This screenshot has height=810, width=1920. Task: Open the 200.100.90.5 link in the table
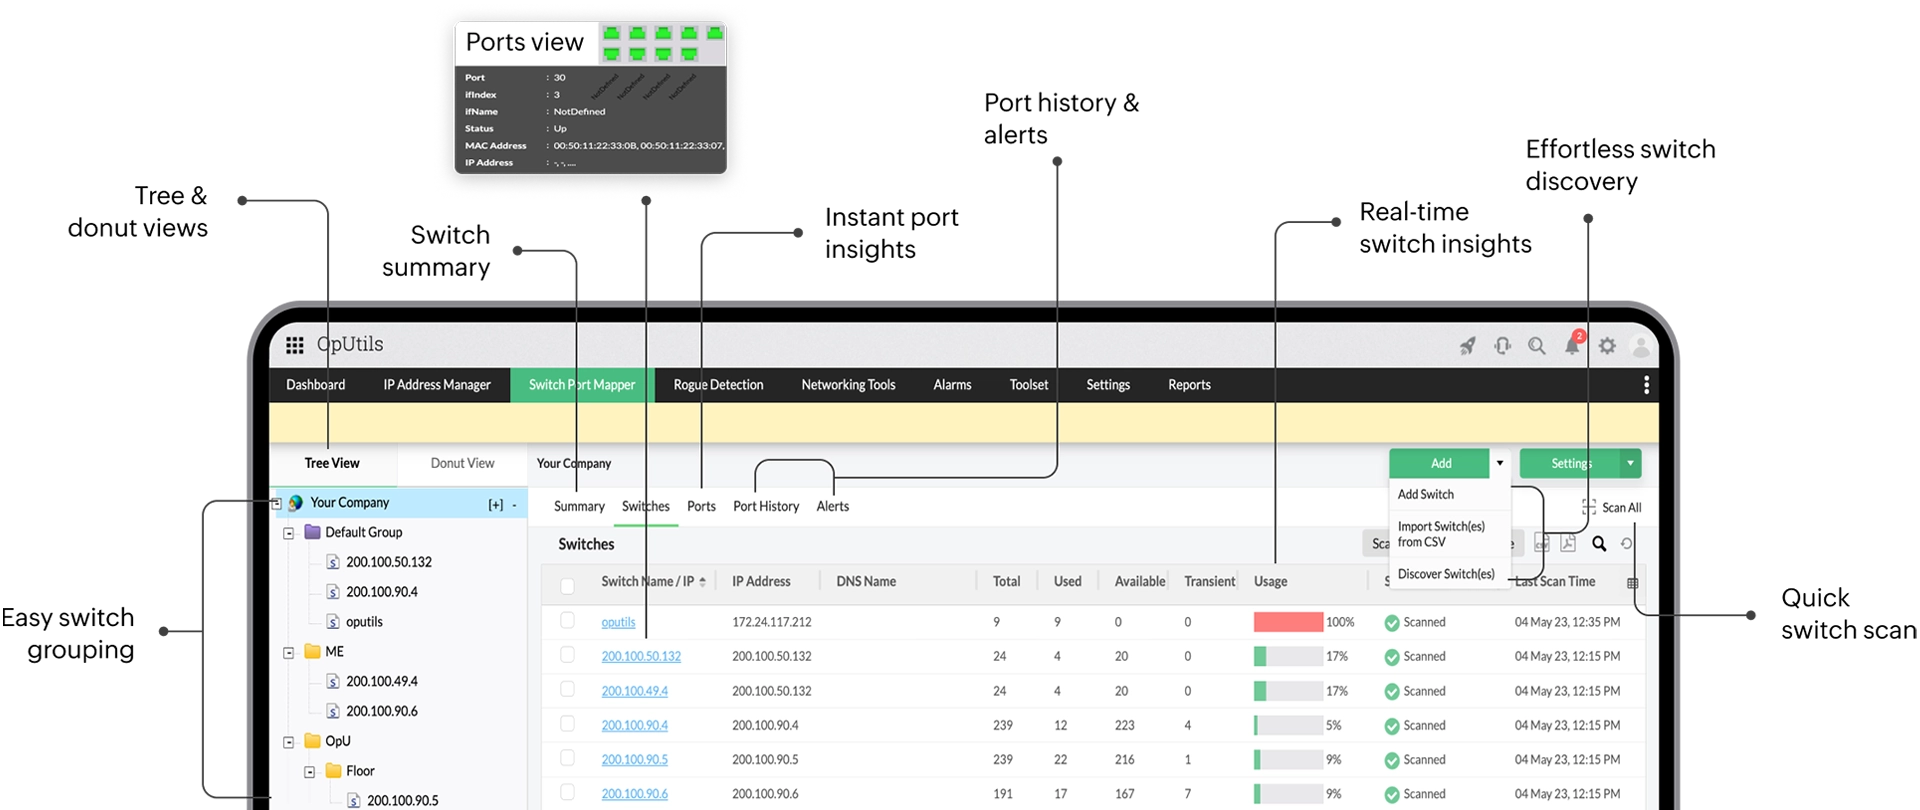634,760
